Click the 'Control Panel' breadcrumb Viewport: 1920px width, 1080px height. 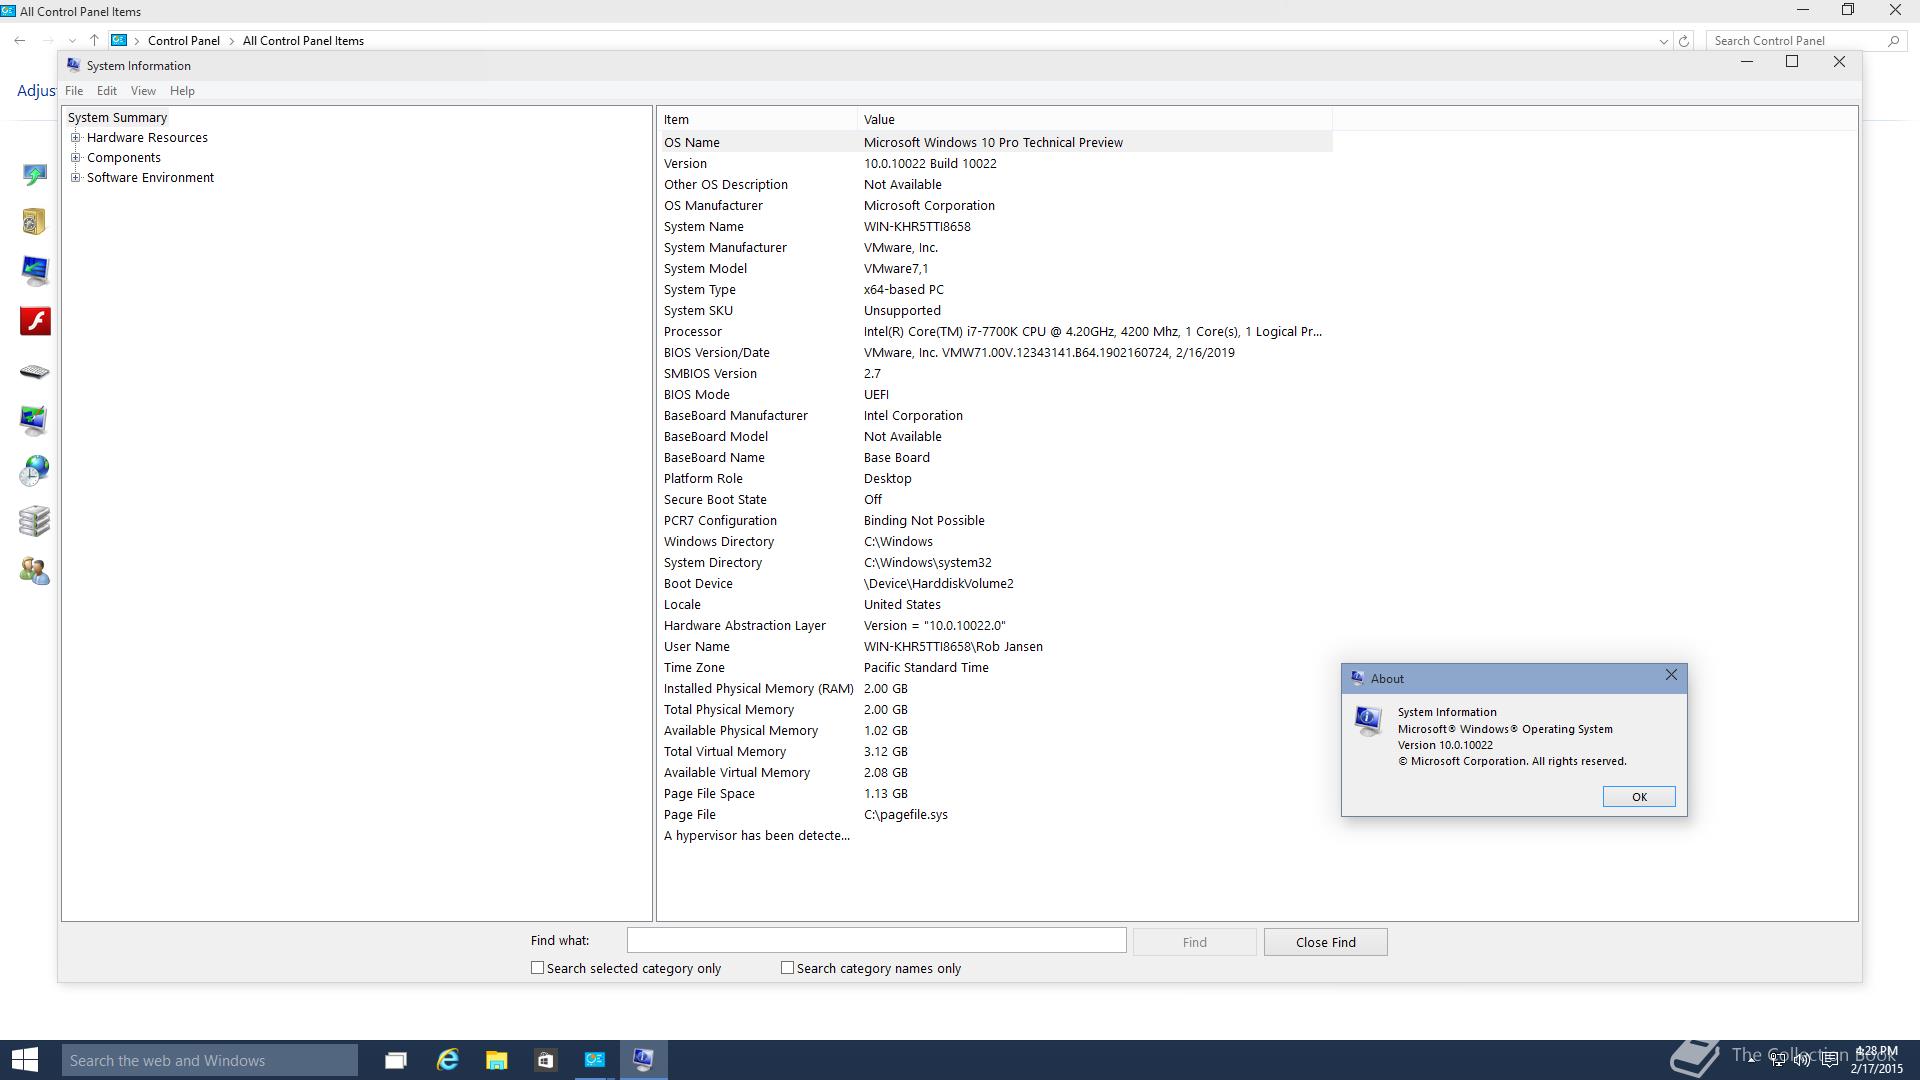pos(184,41)
